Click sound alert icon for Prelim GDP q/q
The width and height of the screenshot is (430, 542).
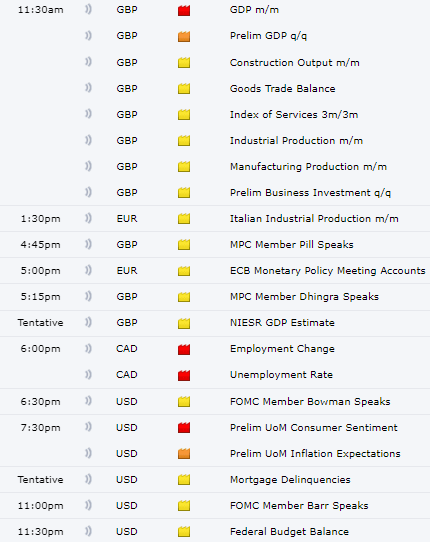(x=88, y=35)
